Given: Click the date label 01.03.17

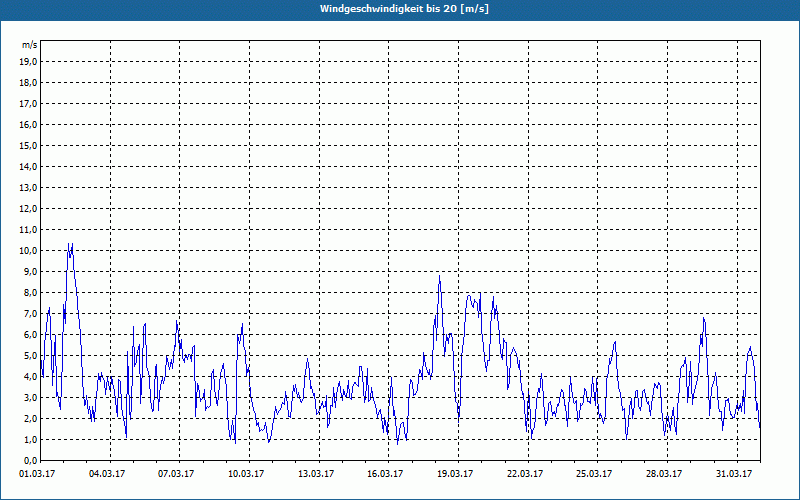Looking at the screenshot, I should coord(37,474).
